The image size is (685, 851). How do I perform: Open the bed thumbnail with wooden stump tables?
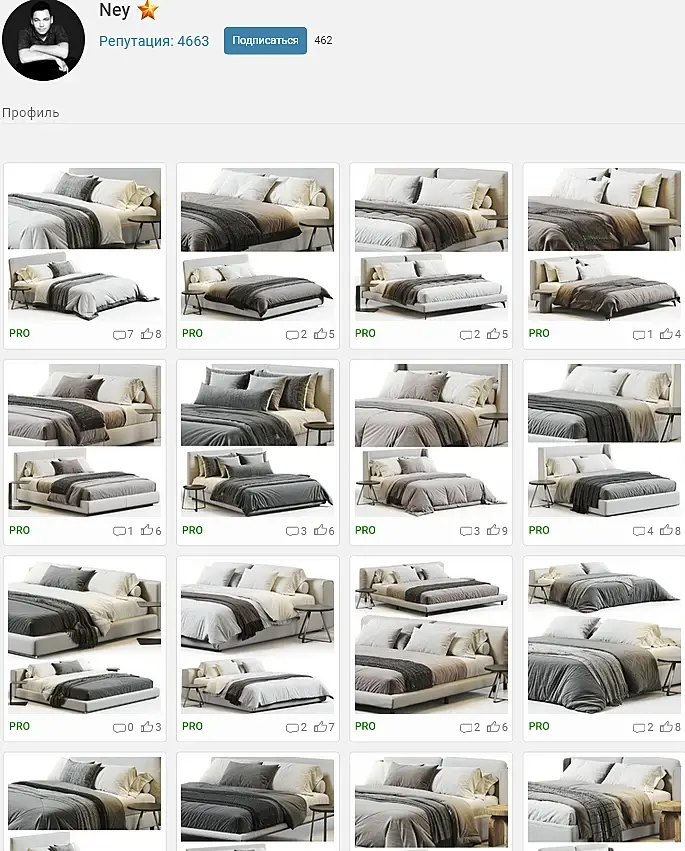pos(431,801)
